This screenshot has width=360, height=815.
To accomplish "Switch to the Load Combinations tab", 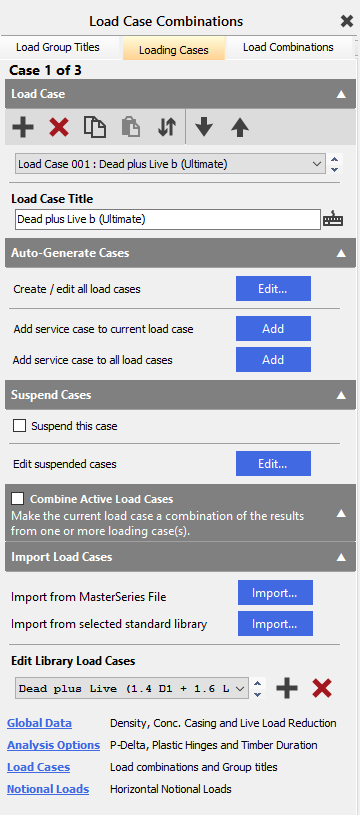I will (x=288, y=47).
